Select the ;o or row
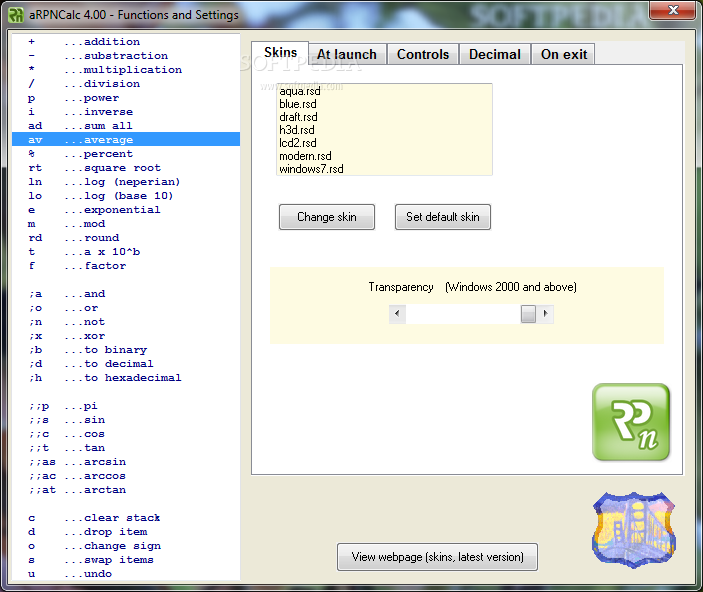This screenshot has height=592, width=703. click(126, 308)
